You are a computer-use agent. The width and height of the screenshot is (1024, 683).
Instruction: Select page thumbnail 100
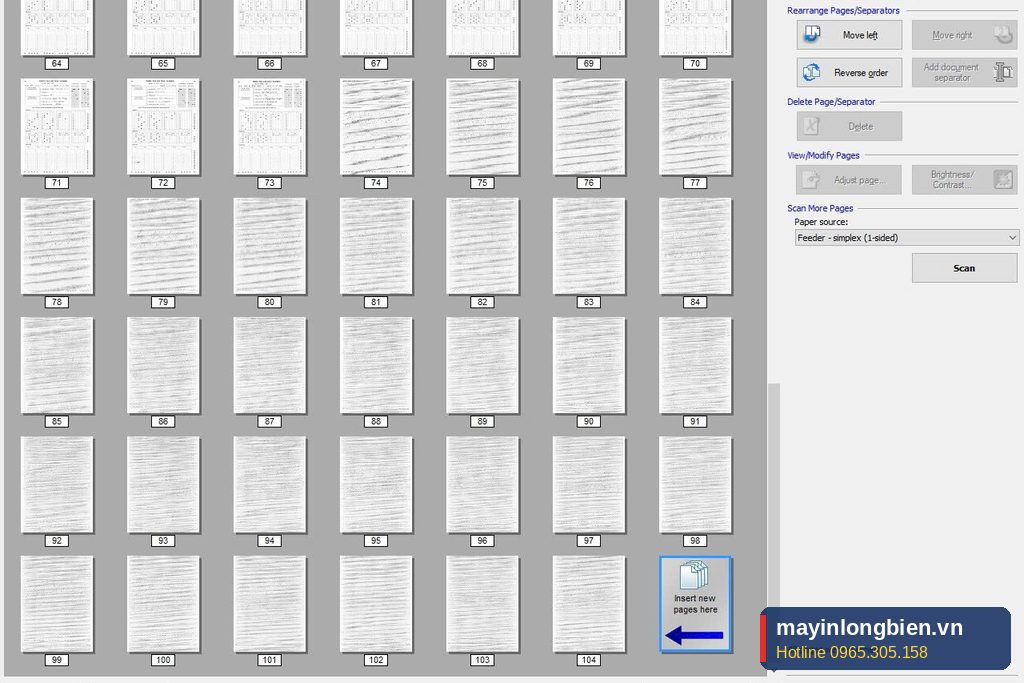tap(163, 604)
